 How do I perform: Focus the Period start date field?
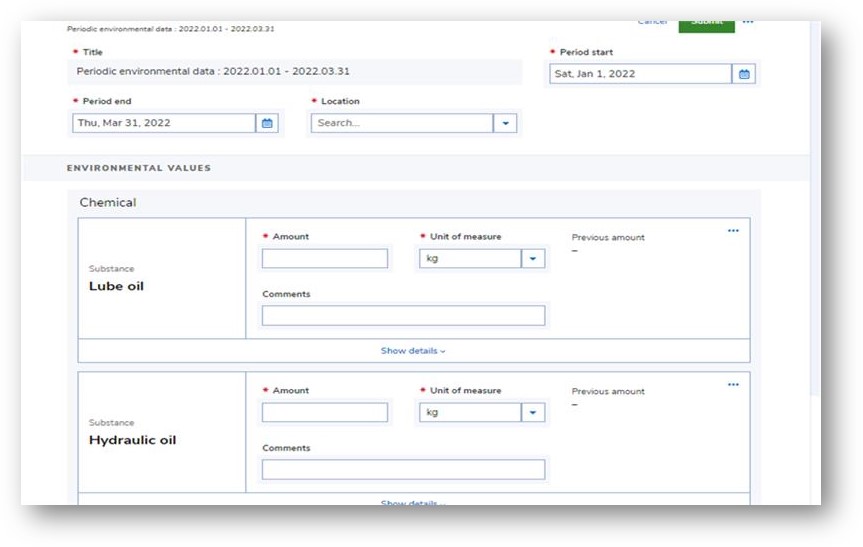(x=641, y=74)
